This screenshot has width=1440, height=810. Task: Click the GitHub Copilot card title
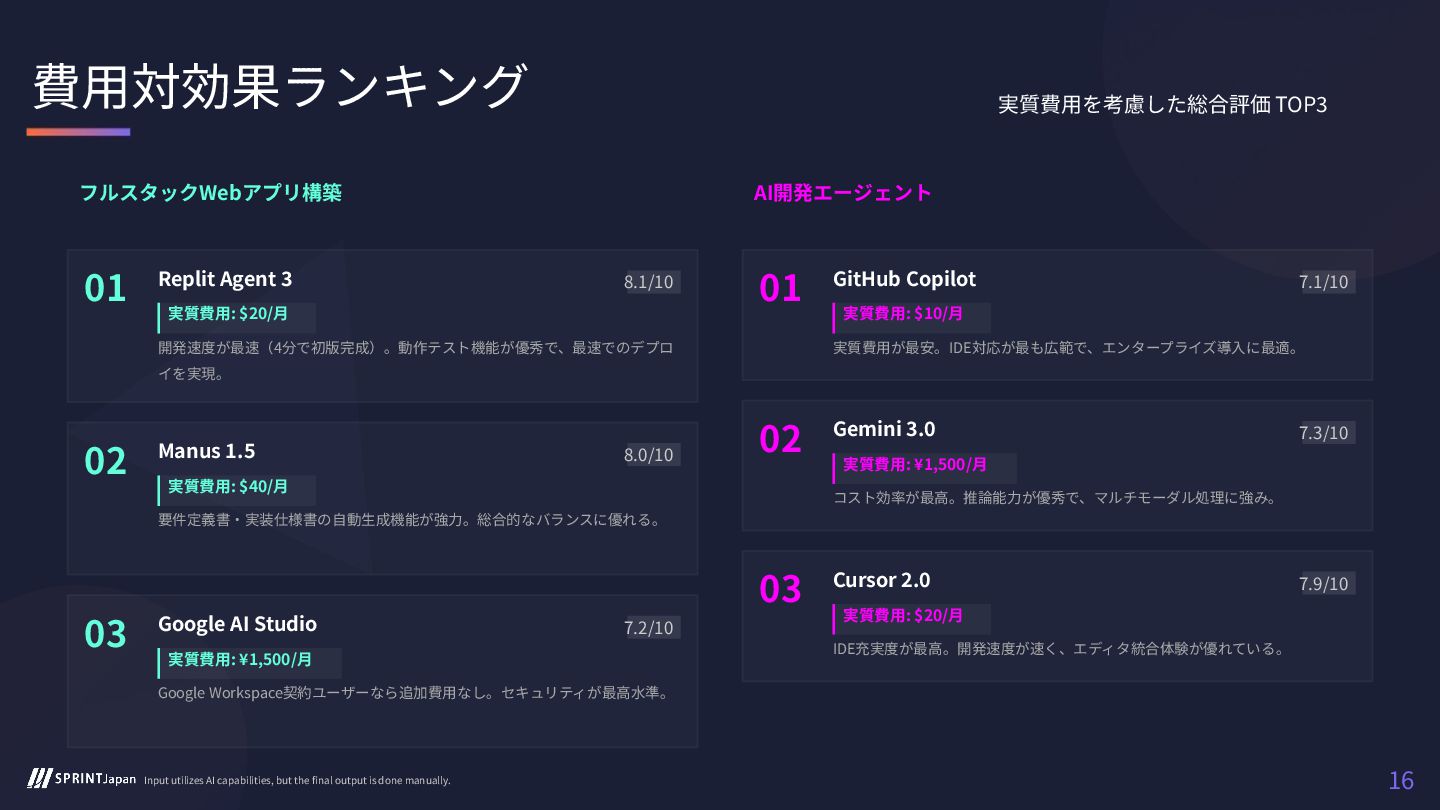point(904,279)
